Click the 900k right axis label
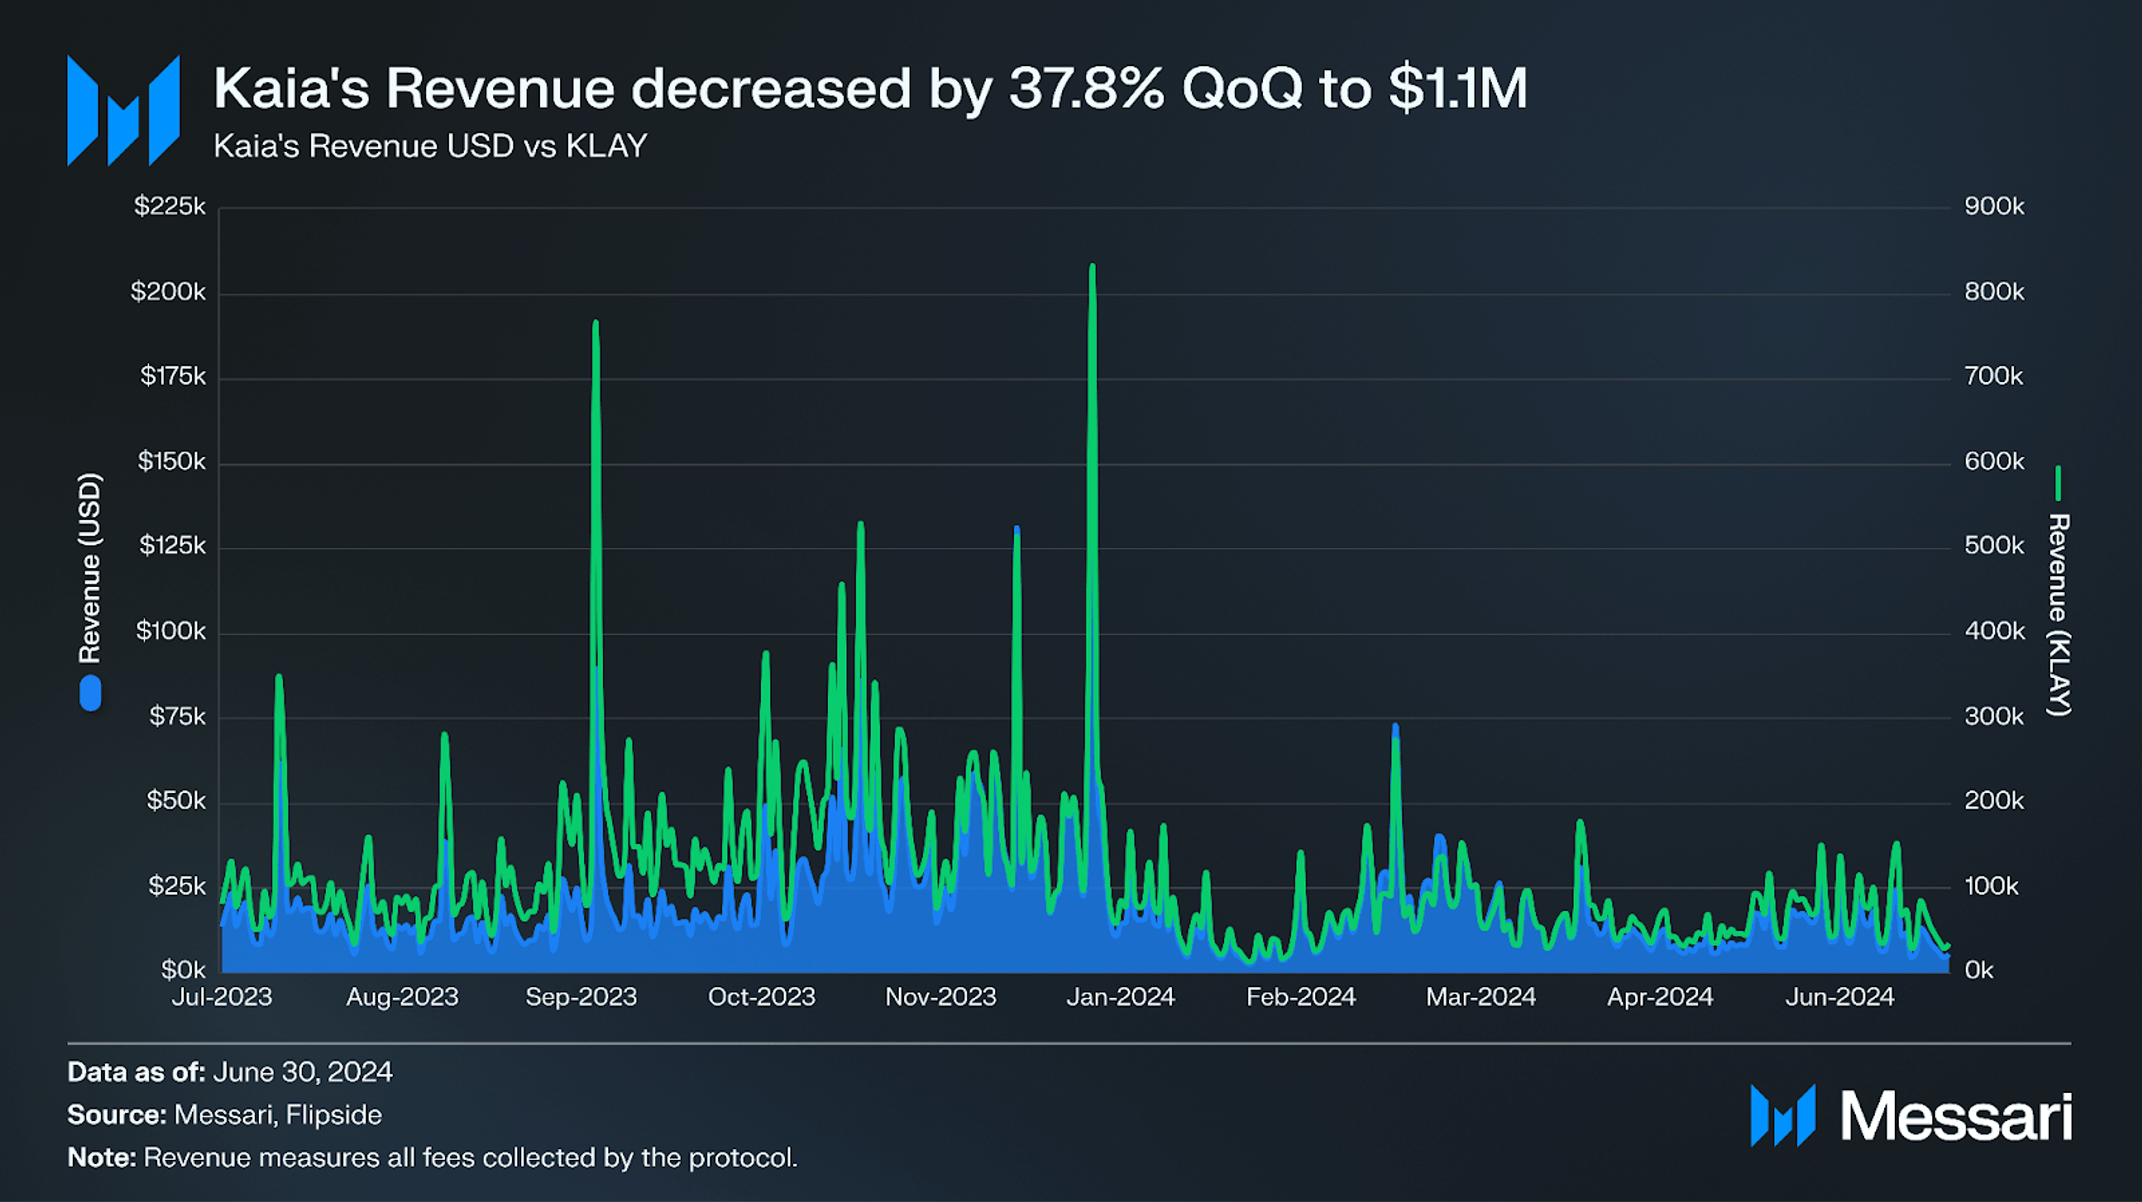Viewport: 2142px width, 1202px height. click(1994, 206)
